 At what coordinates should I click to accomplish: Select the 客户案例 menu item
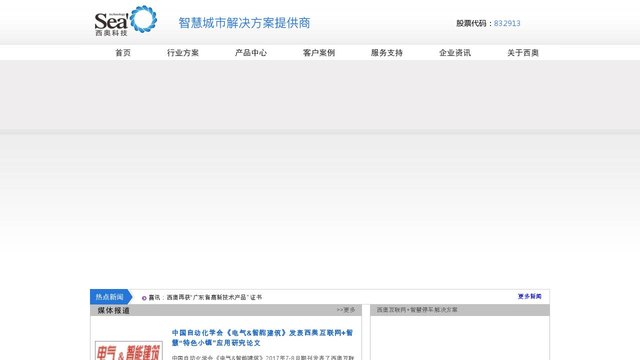pyautogui.click(x=319, y=53)
